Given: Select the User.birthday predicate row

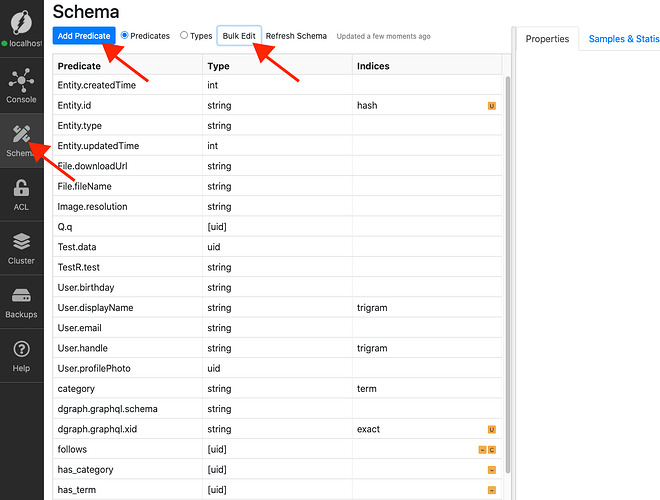Looking at the screenshot, I should tap(277, 287).
